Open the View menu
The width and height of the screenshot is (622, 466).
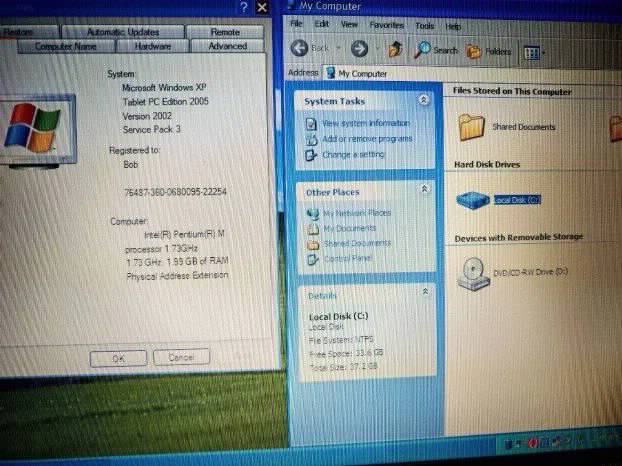[x=349, y=25]
